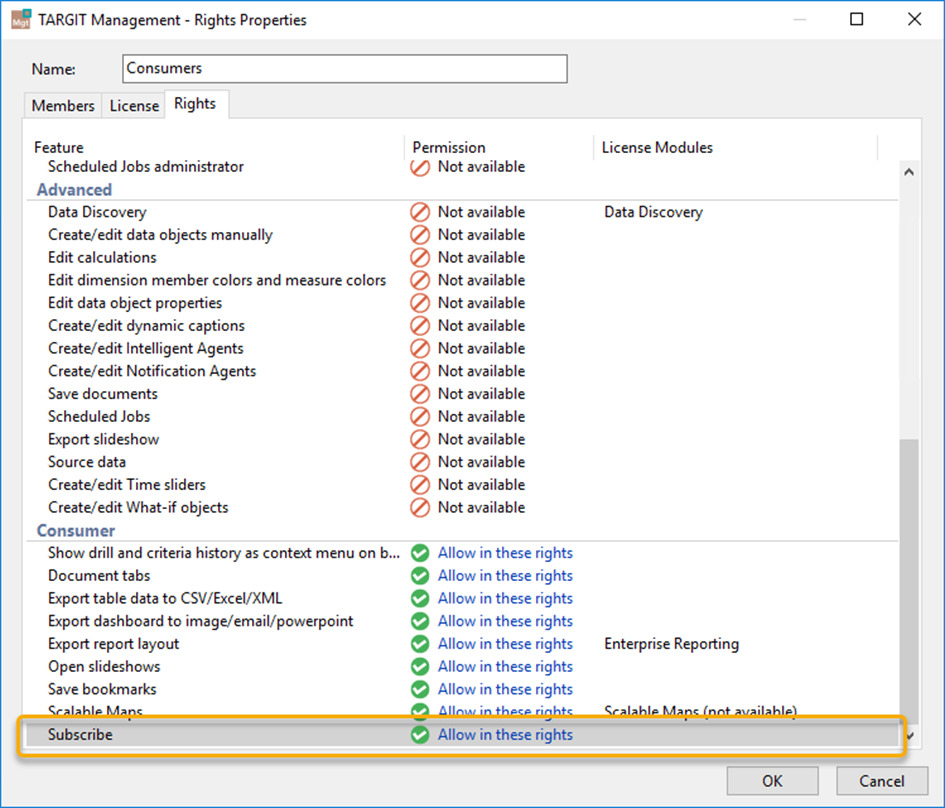Click the not-available icon for Export slideshow

point(420,439)
